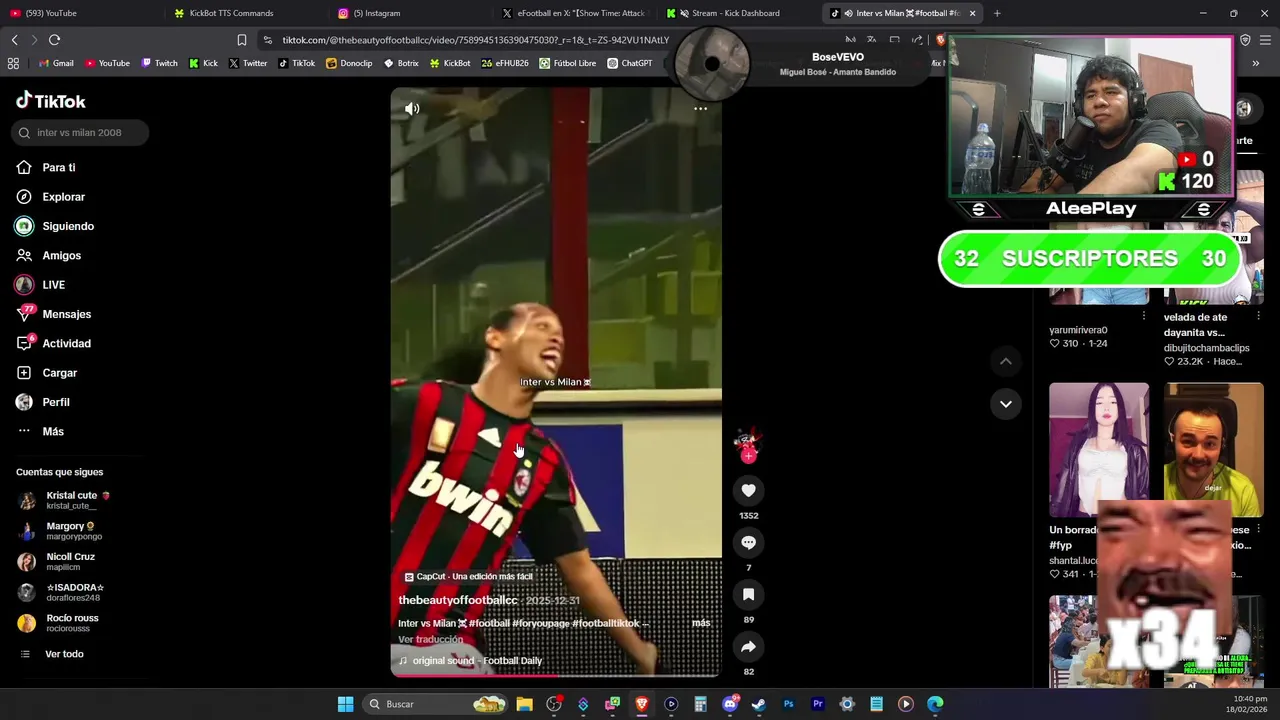Click the taskbar Buscar search box
Image resolution: width=1280 pixels, height=720 pixels.
tap(435, 704)
